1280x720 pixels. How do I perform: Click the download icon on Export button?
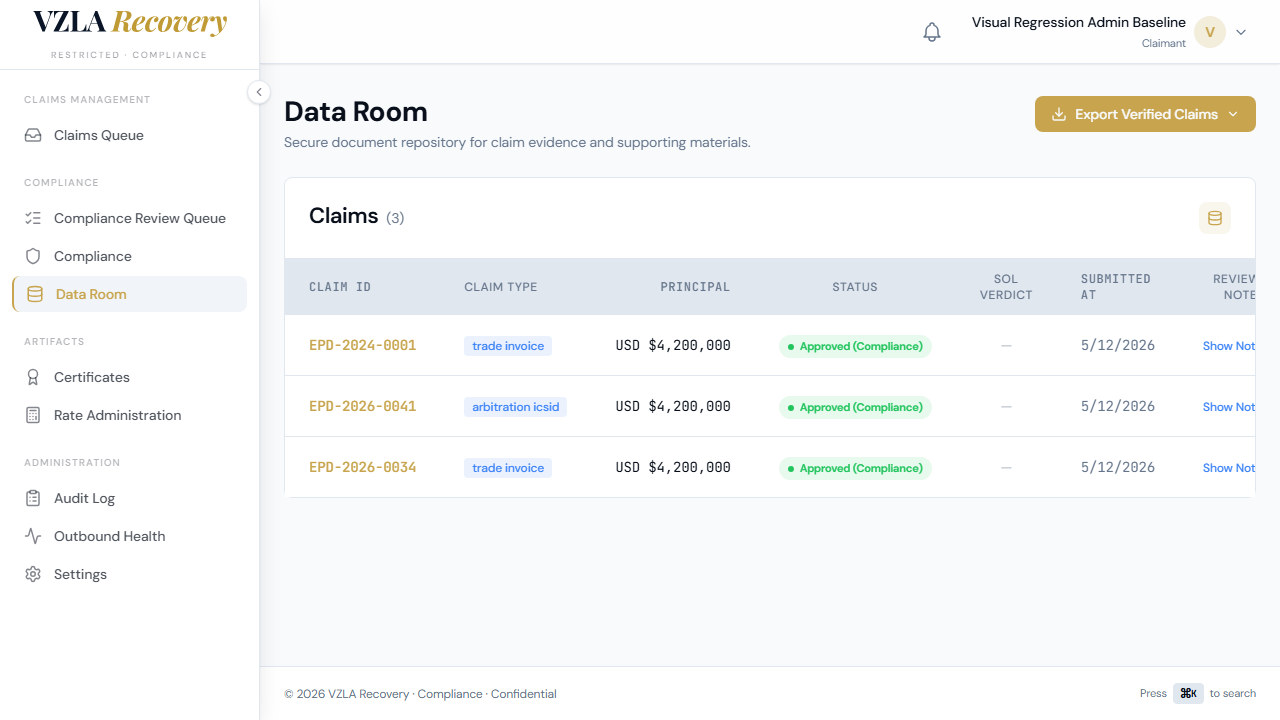pos(1059,114)
